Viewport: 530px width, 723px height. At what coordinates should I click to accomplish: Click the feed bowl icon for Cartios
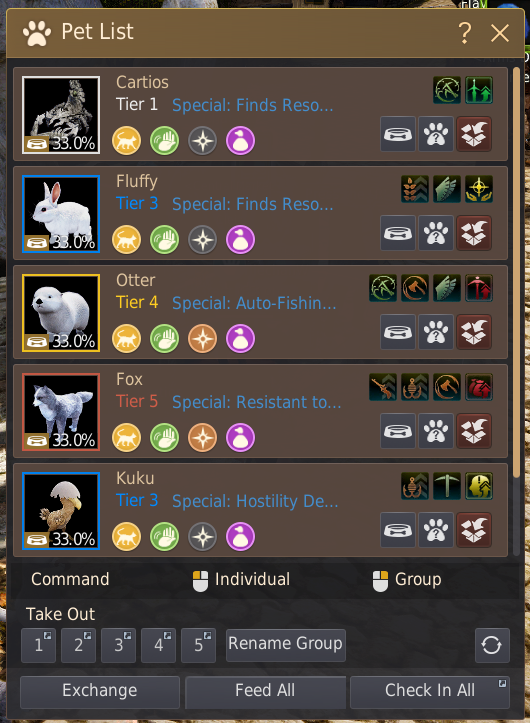click(x=398, y=134)
